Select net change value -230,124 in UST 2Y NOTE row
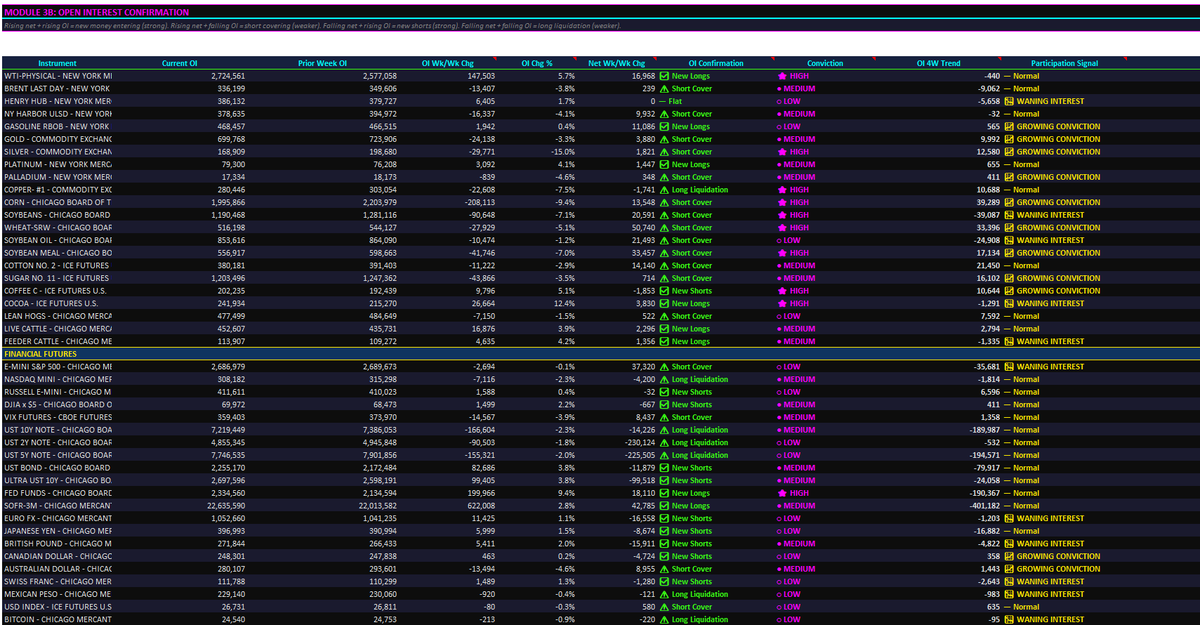This screenshot has width=1200, height=625. 637,442
